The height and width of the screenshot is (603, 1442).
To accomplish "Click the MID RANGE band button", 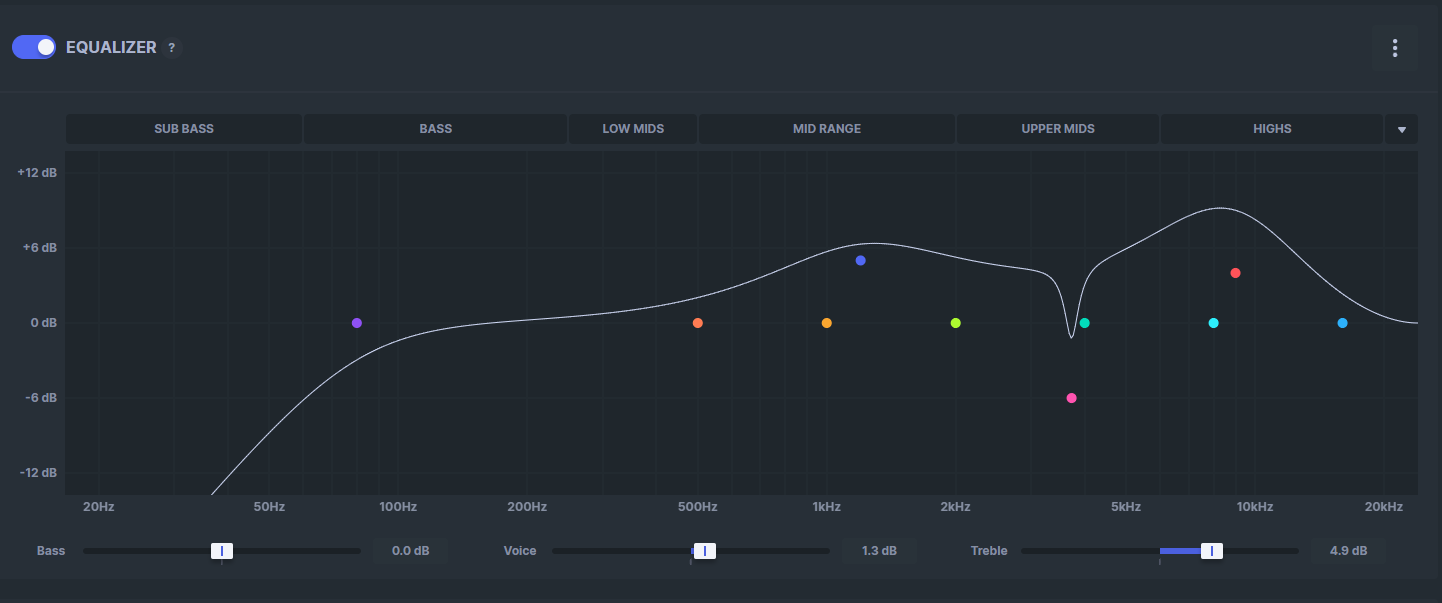I will 826,129.
